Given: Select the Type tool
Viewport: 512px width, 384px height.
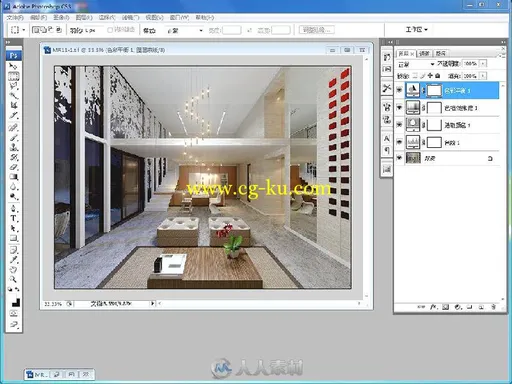Looking at the screenshot, I should click(13, 218).
